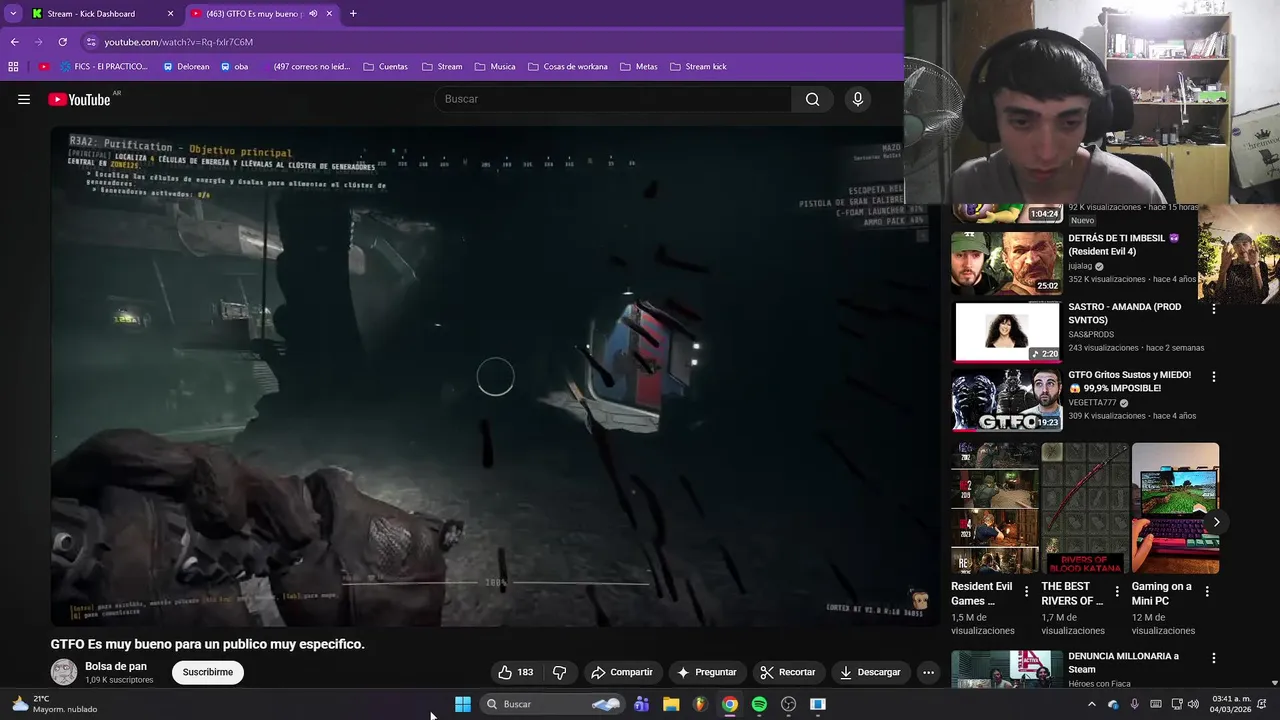Viewport: 1280px width, 720px height.
Task: Open the GTFO Gritos Sustos y MIEDO thumbnail
Action: coord(1006,400)
